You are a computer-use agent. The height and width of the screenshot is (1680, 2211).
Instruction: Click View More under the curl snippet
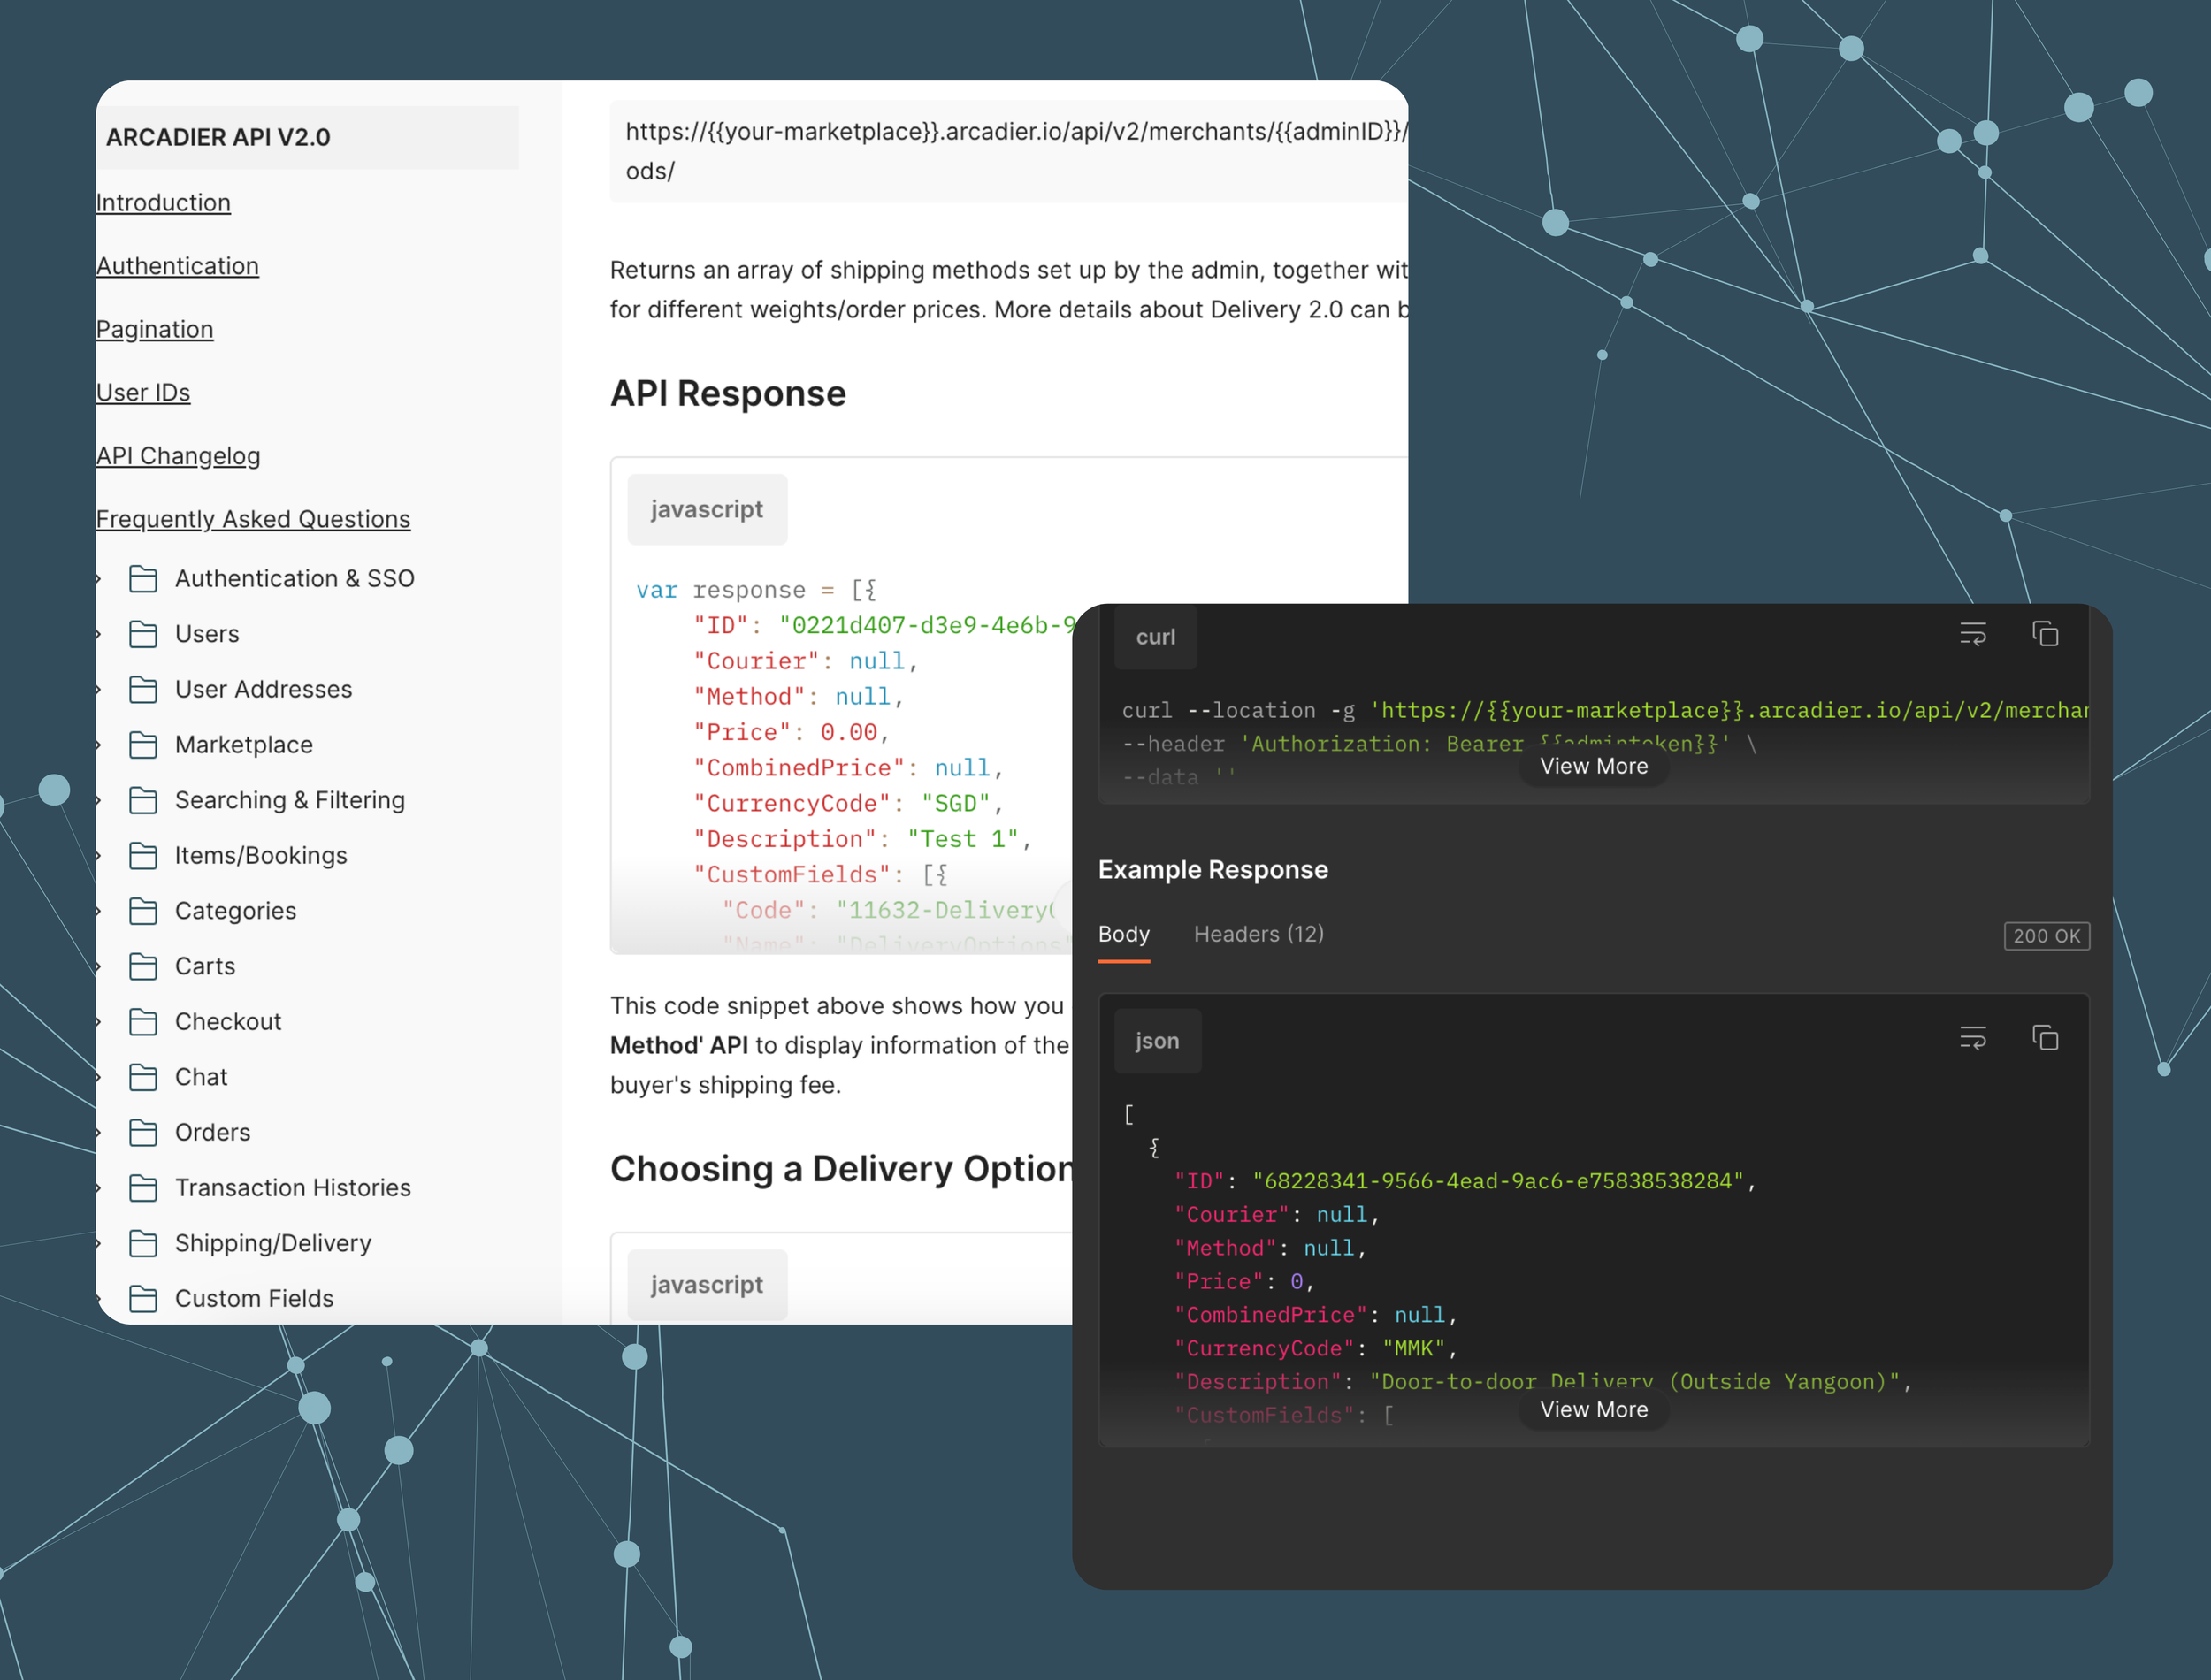click(x=1594, y=766)
